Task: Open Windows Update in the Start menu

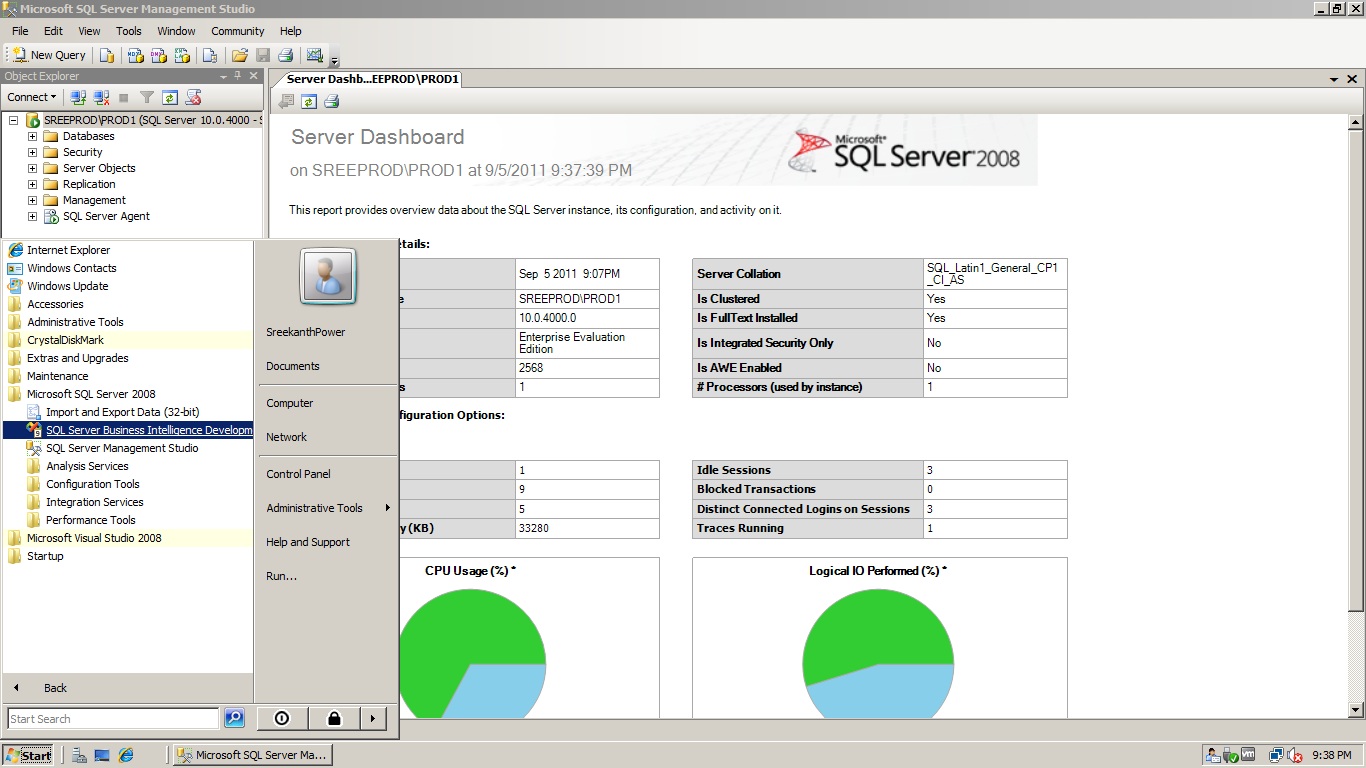Action: 128,286
